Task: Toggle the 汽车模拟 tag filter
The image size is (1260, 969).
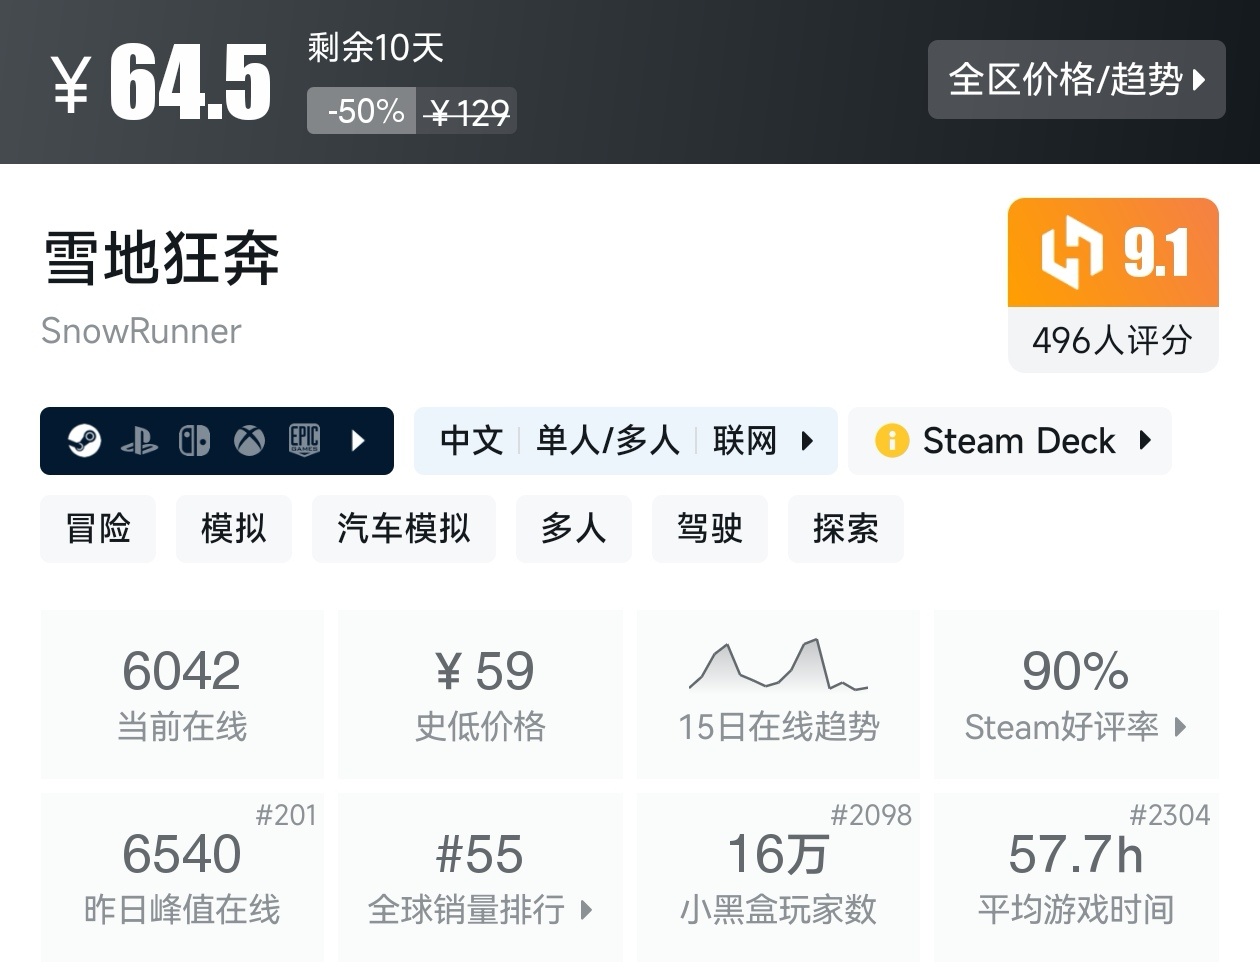Action: click(404, 529)
